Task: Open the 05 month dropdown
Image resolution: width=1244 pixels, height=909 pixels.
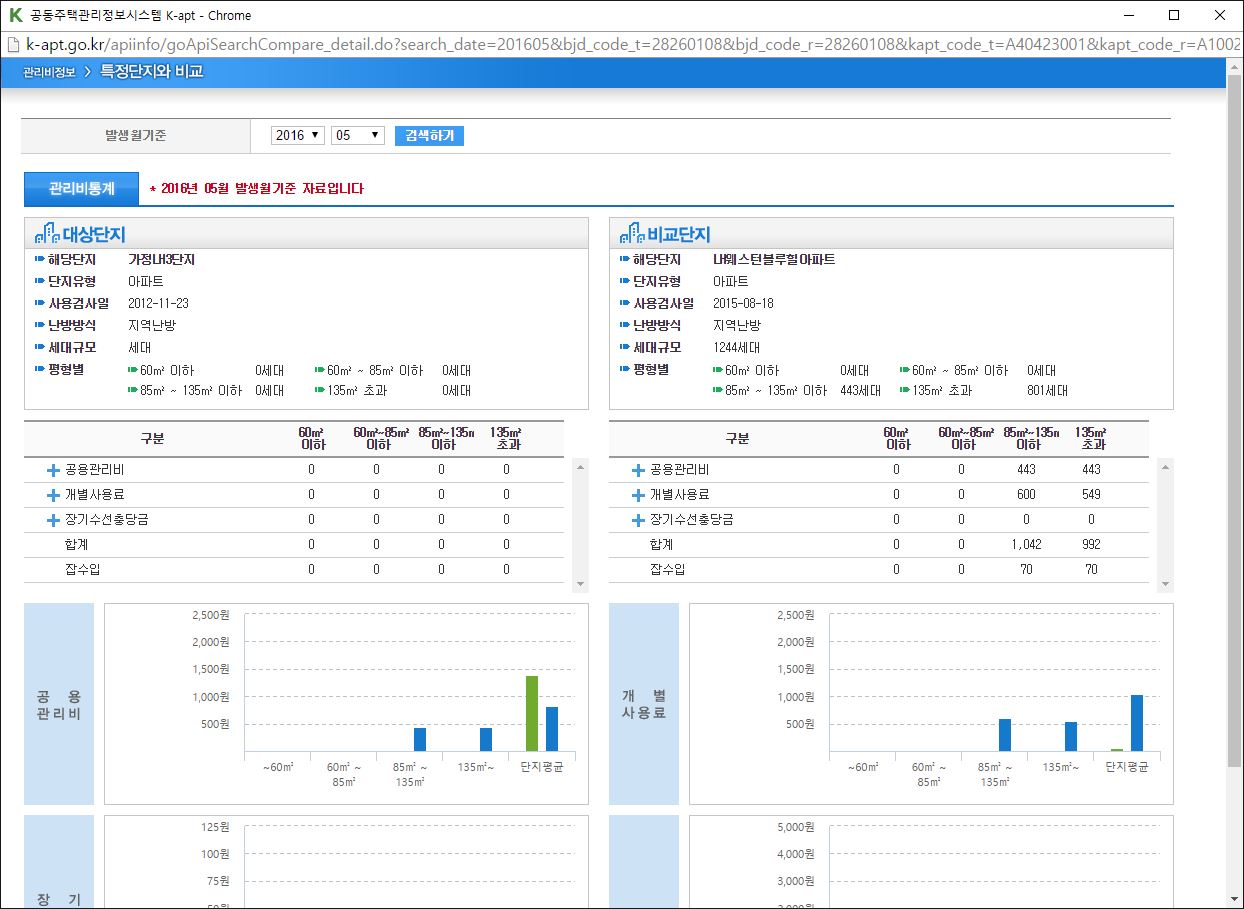Action: click(358, 135)
